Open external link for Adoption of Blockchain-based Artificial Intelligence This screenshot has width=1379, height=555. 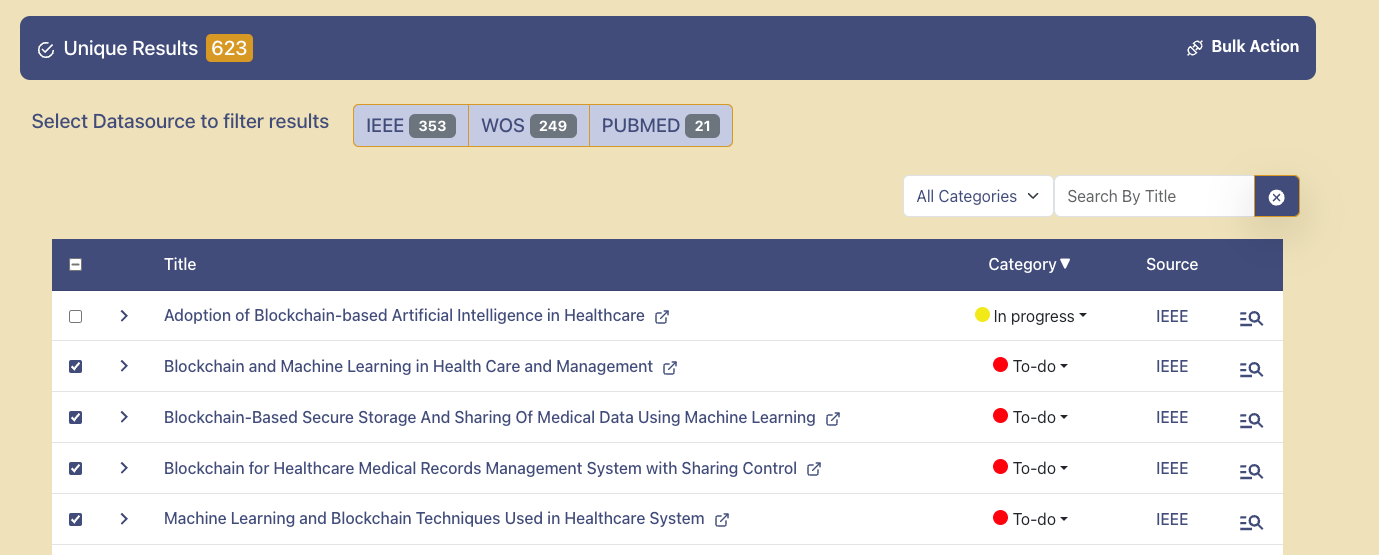pos(662,317)
